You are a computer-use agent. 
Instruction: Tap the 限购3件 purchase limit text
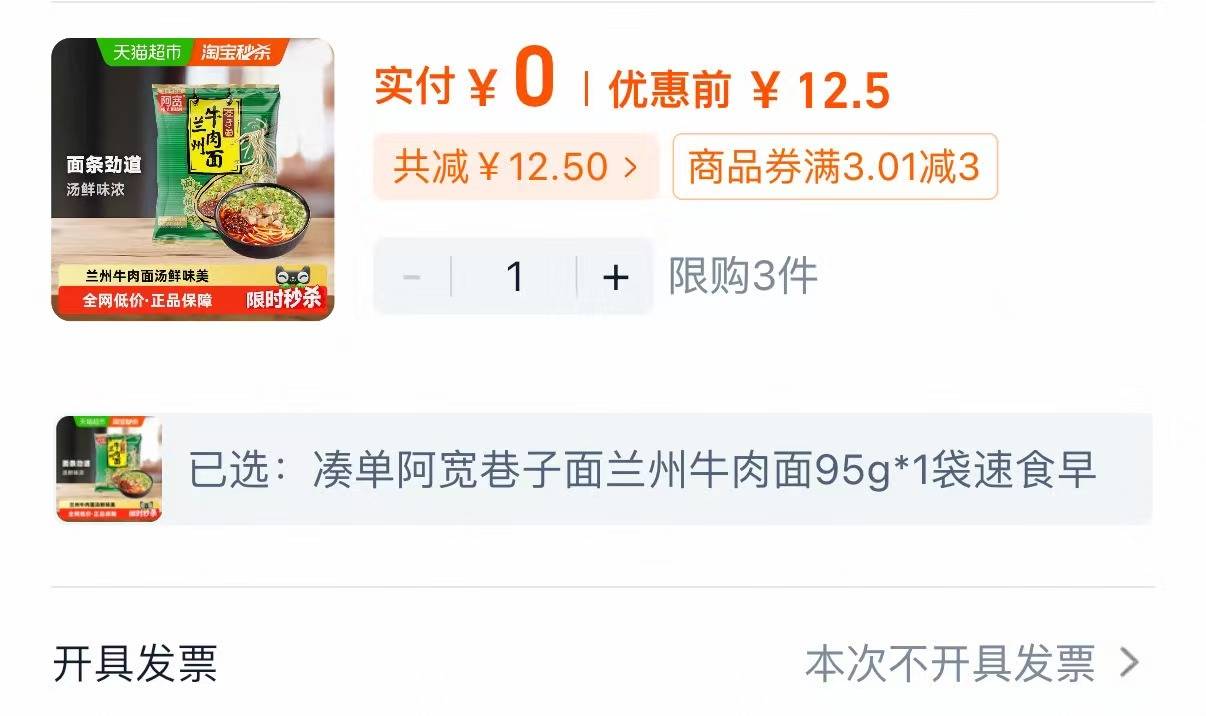point(743,276)
